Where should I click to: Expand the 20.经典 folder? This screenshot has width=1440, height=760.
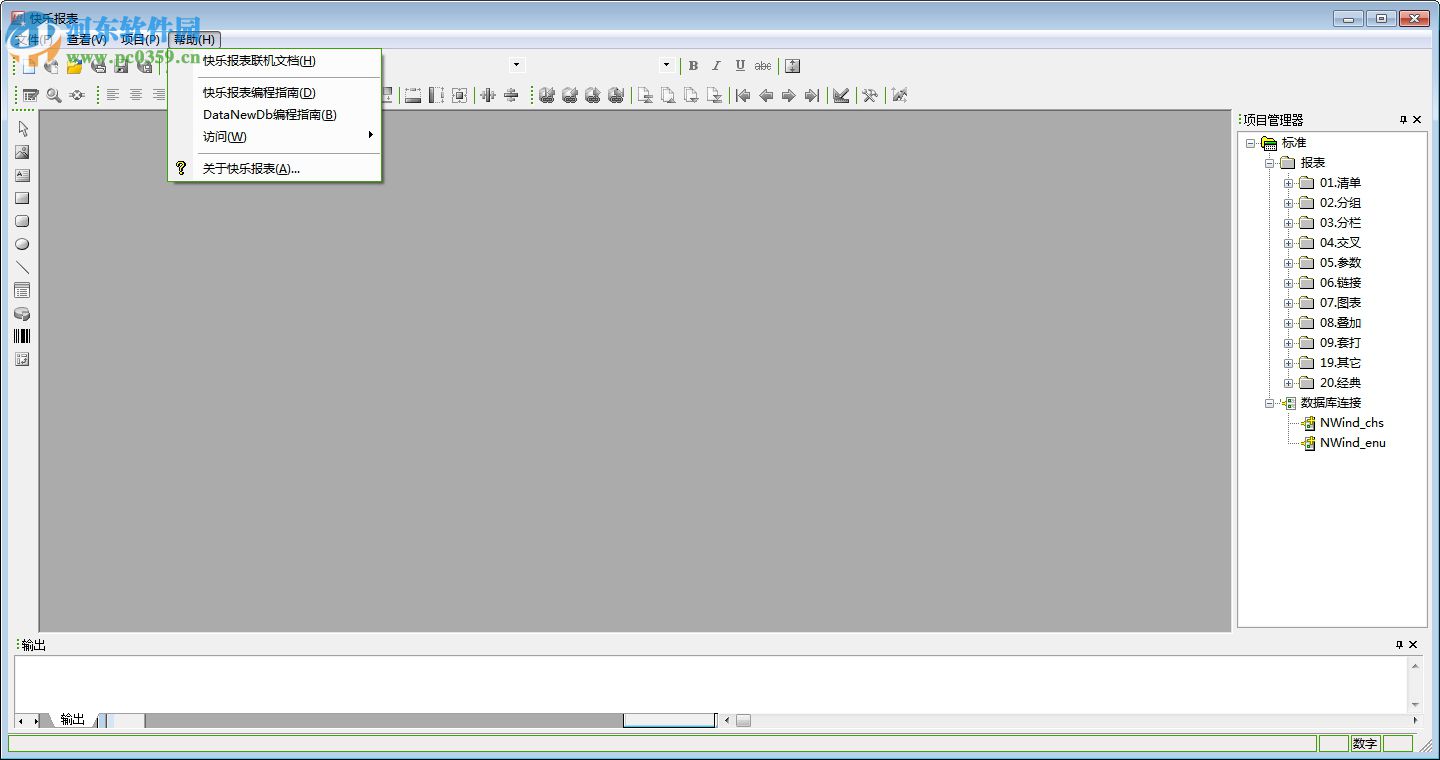pyautogui.click(x=1289, y=383)
